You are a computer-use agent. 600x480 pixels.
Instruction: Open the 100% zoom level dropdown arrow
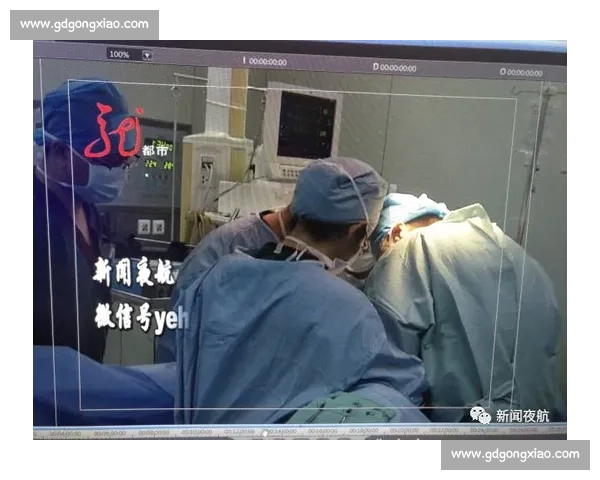pos(147,55)
